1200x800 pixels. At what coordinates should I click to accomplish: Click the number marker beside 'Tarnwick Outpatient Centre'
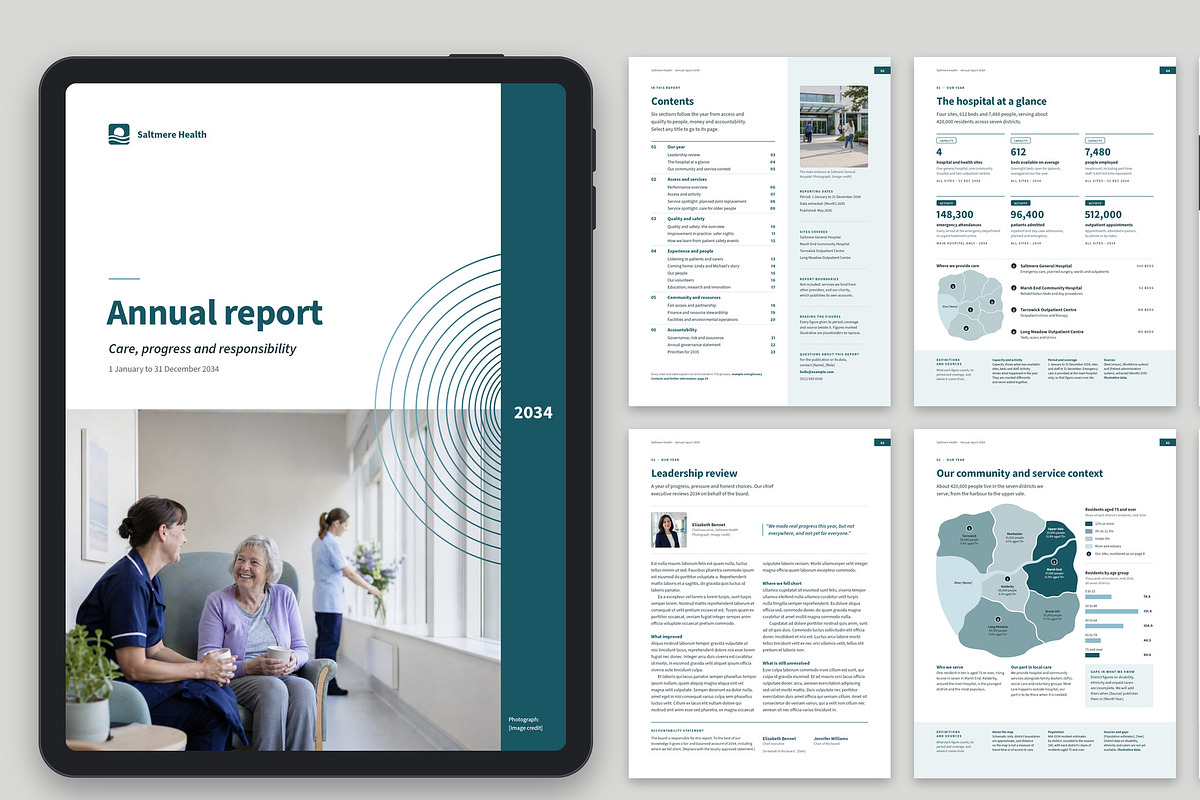pos(1014,310)
